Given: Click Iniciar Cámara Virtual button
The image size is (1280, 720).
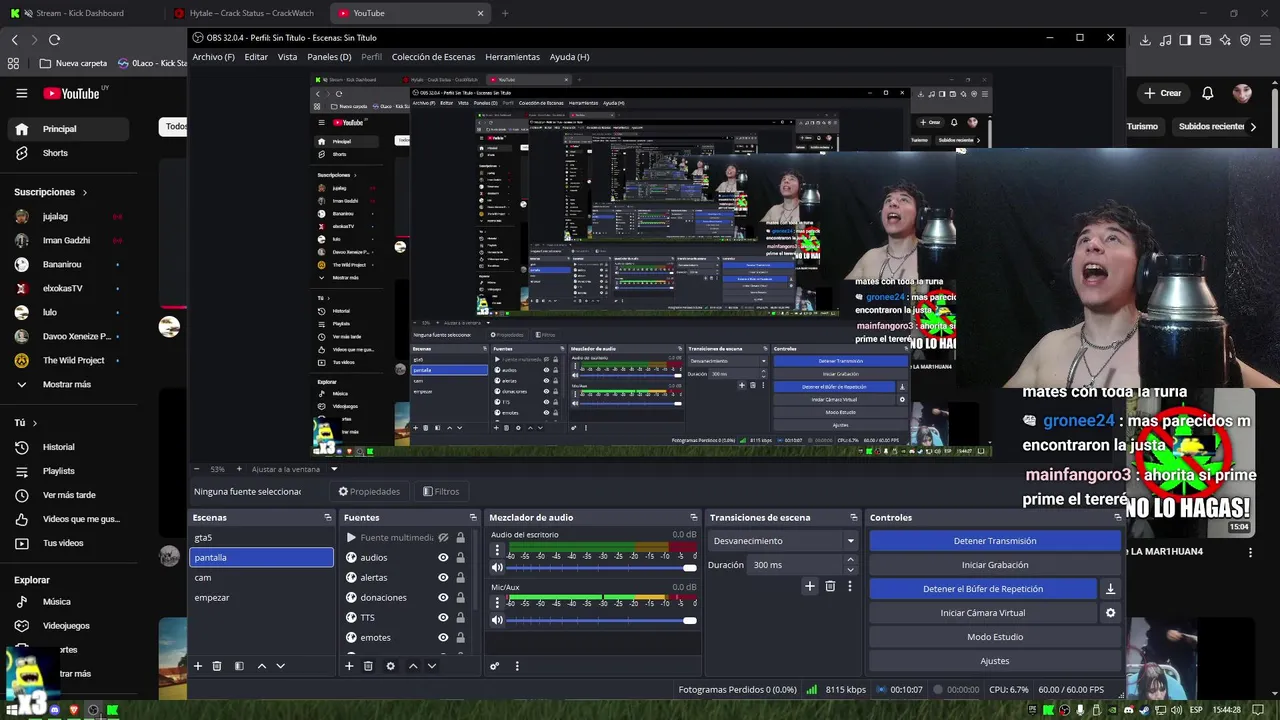Looking at the screenshot, I should pyautogui.click(x=983, y=613).
